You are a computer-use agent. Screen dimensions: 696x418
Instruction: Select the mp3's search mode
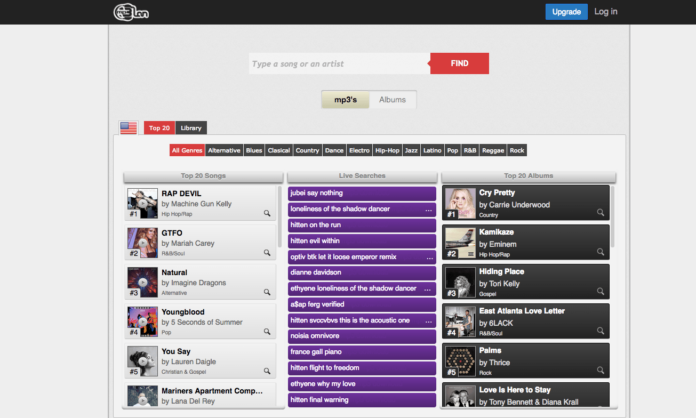[345, 100]
